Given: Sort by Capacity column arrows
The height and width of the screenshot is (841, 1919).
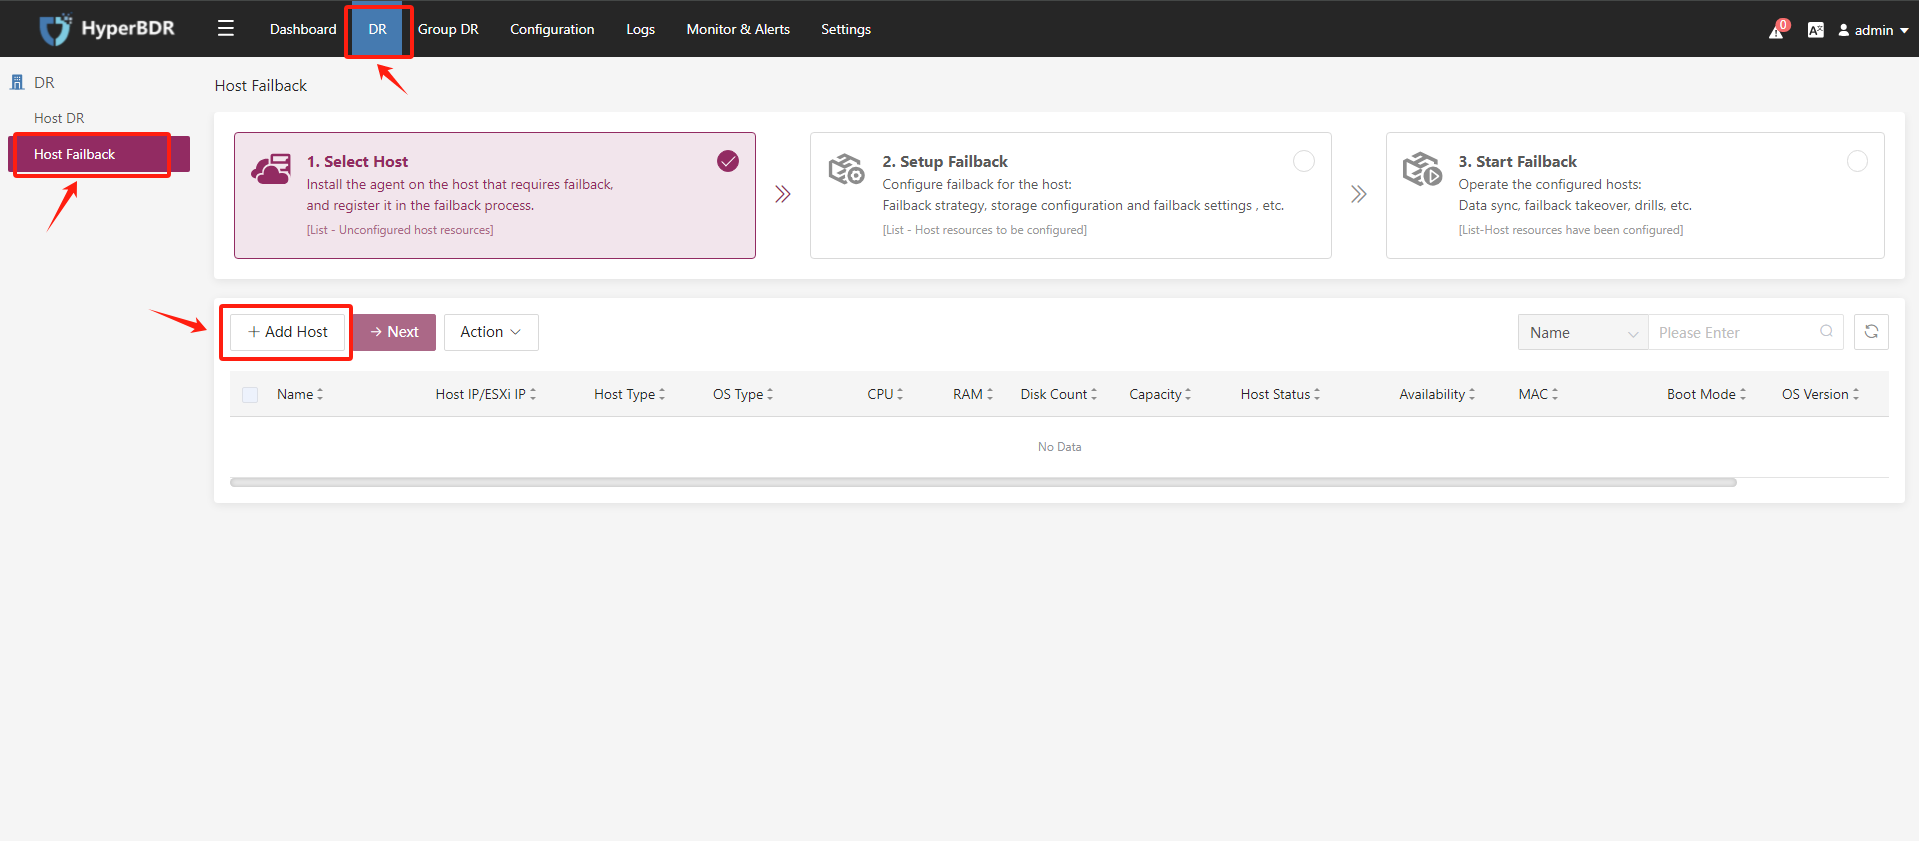Looking at the screenshot, I should 1188,394.
